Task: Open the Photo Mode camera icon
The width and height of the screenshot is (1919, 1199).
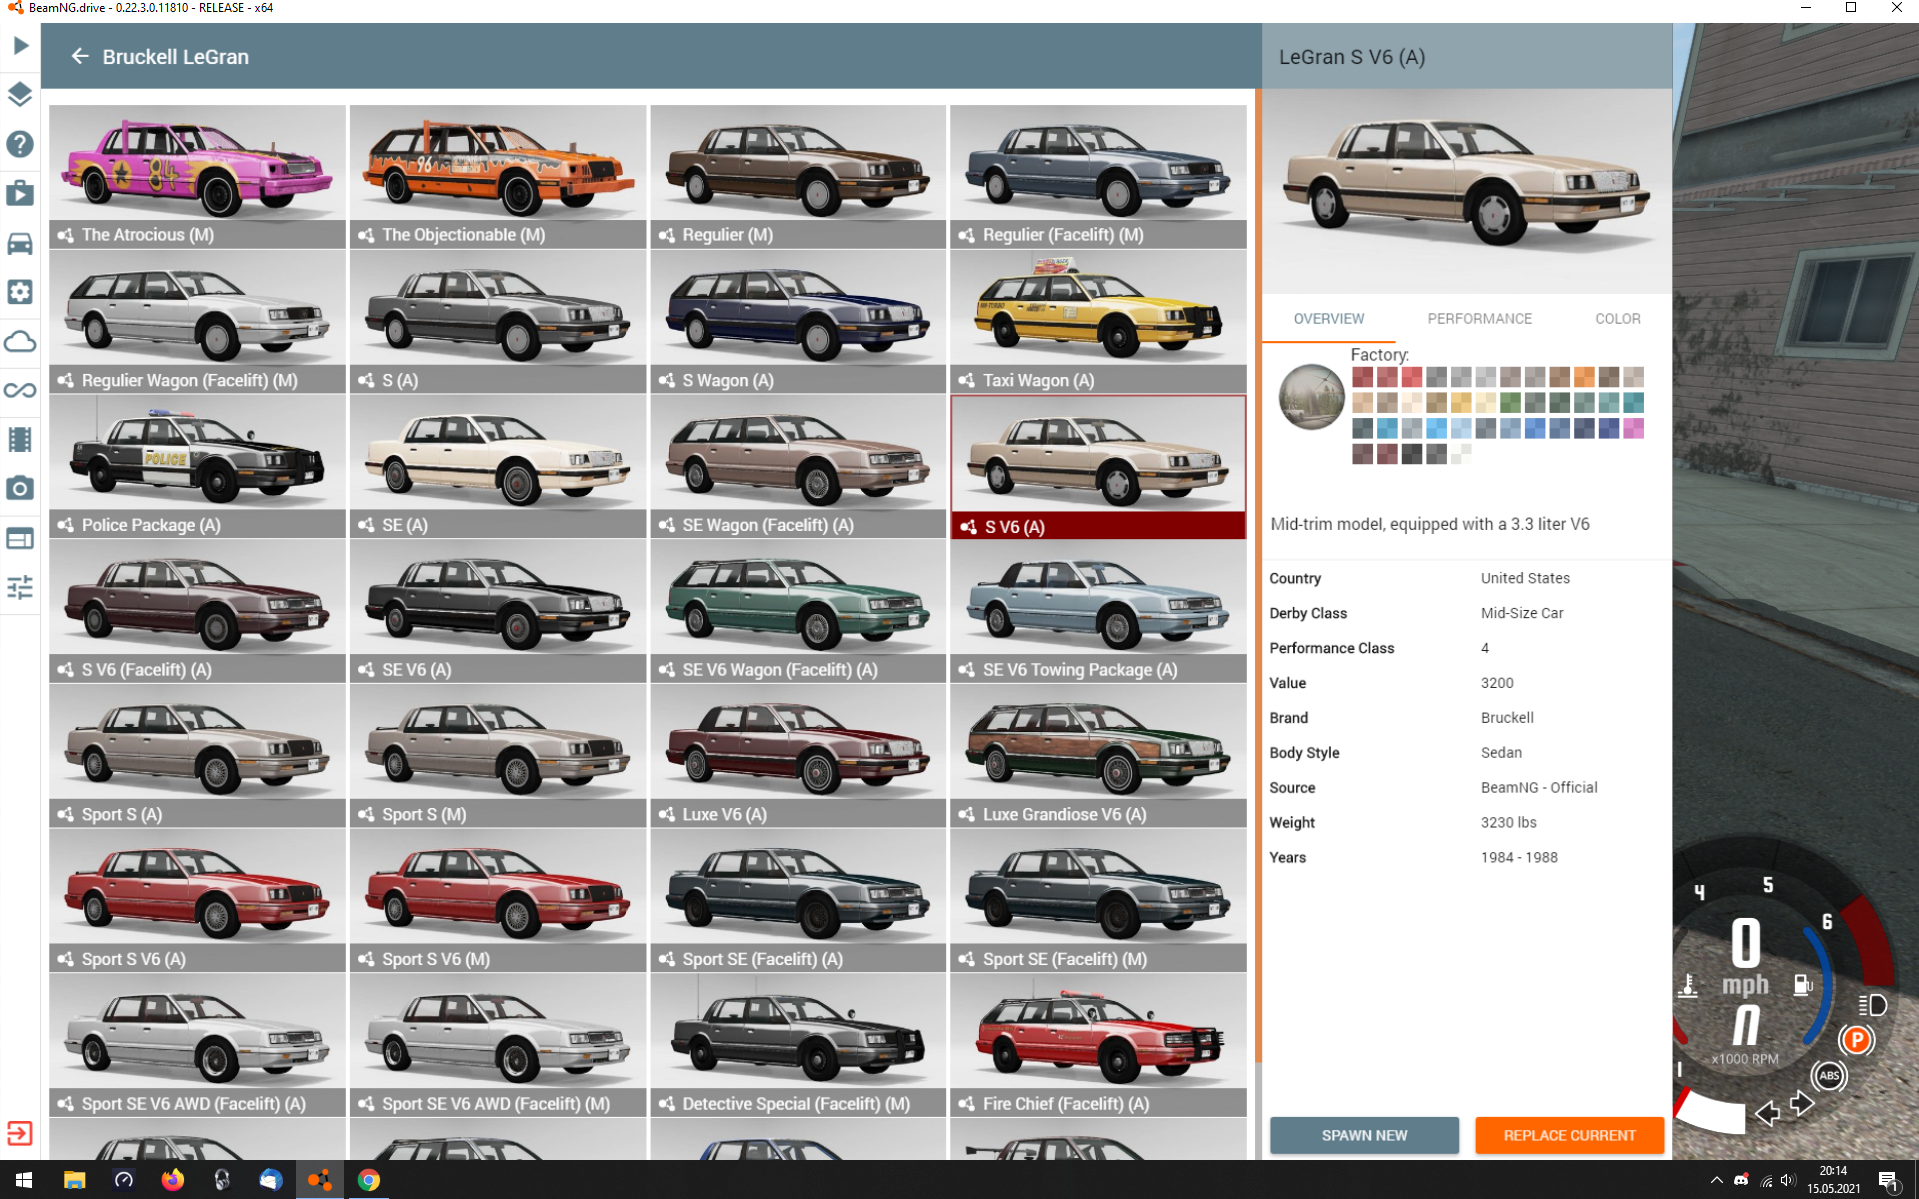Action: [20, 488]
